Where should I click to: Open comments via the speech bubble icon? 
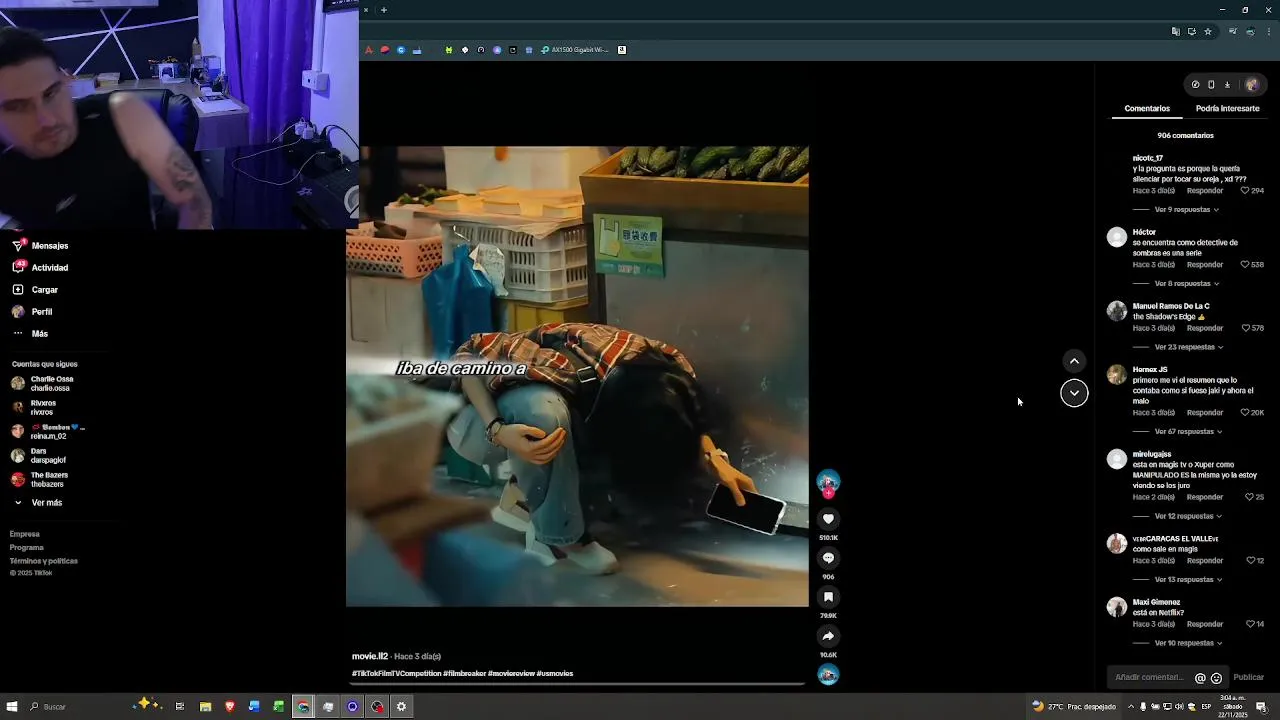828,558
